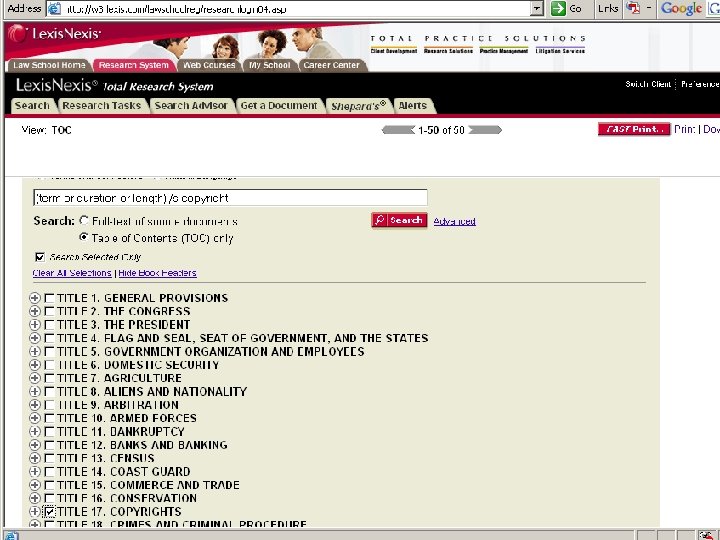
Task: Click the Google toolbar logo
Action: [x=681, y=8]
